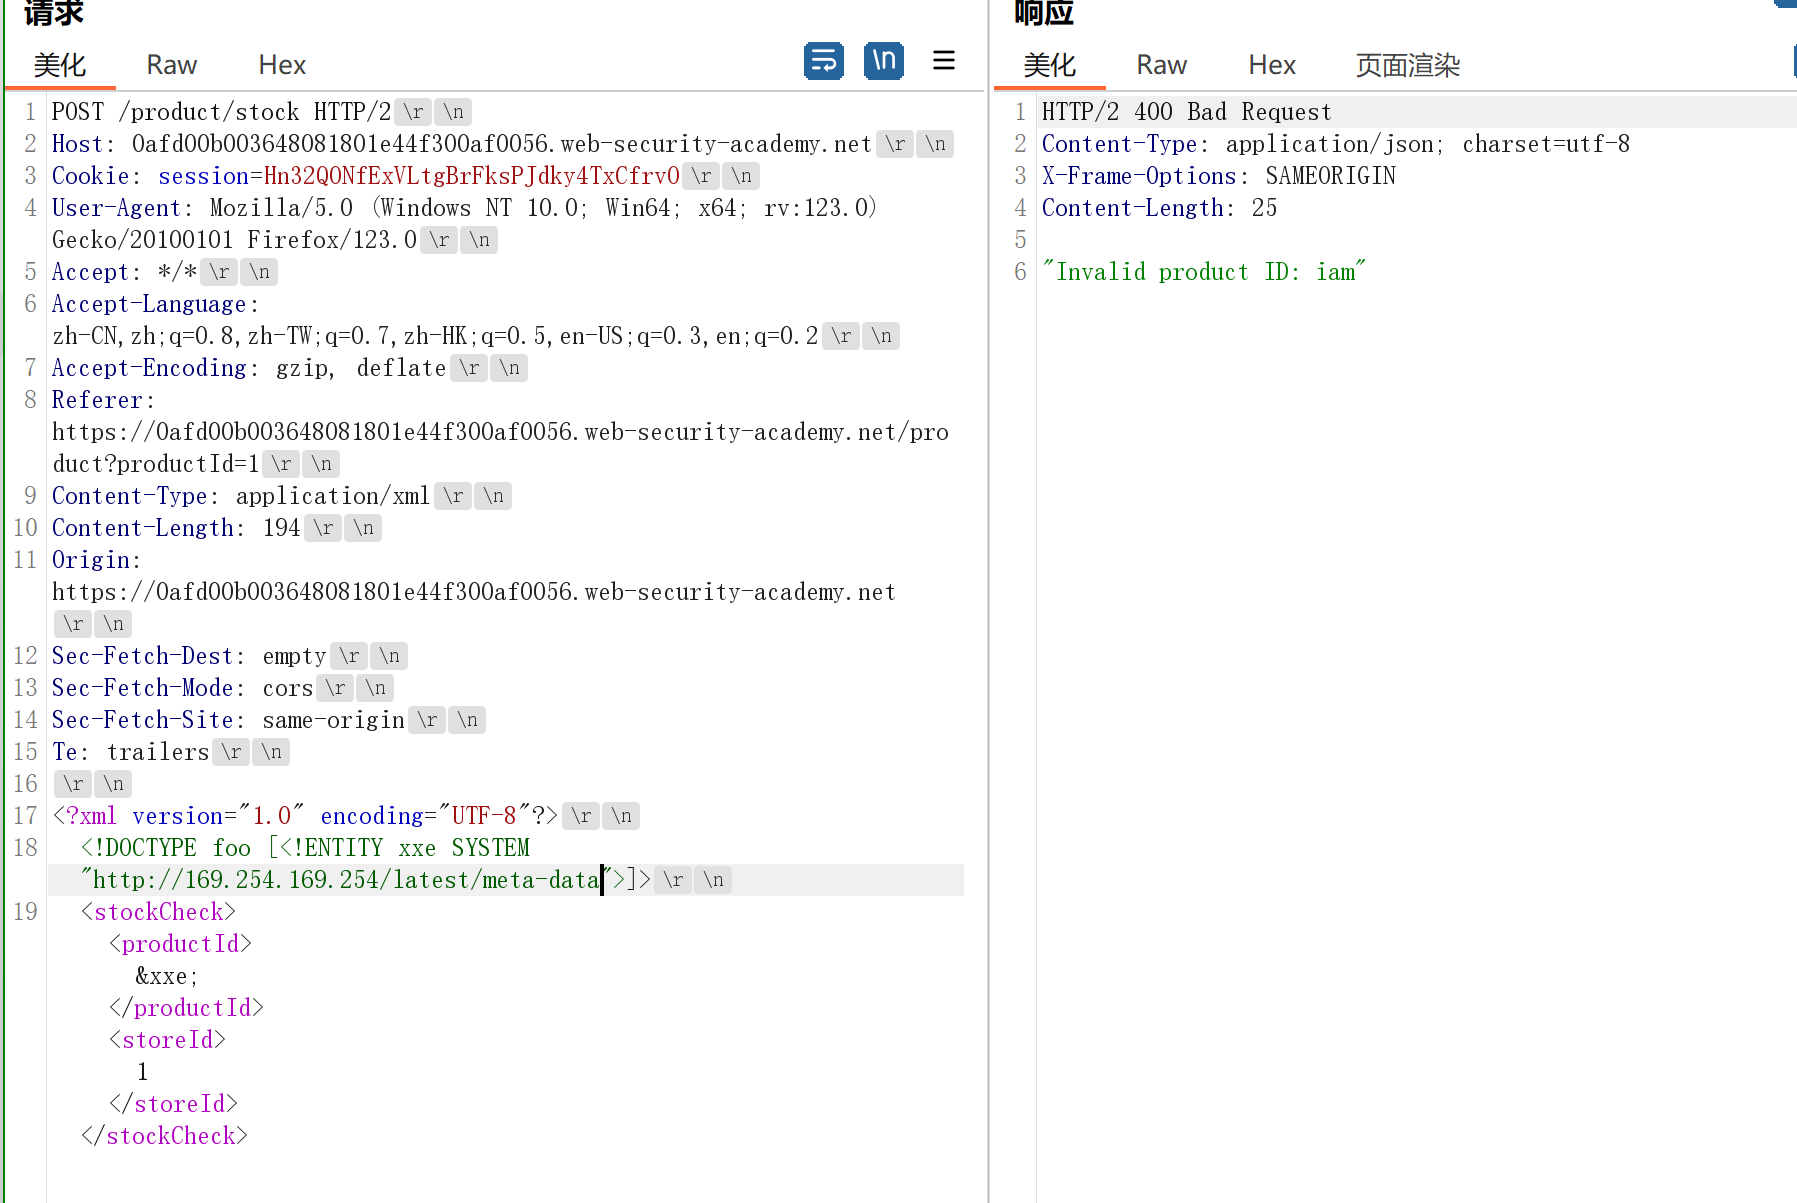Click the Accept-Language header name
This screenshot has width=1797, height=1203.
coord(149,304)
